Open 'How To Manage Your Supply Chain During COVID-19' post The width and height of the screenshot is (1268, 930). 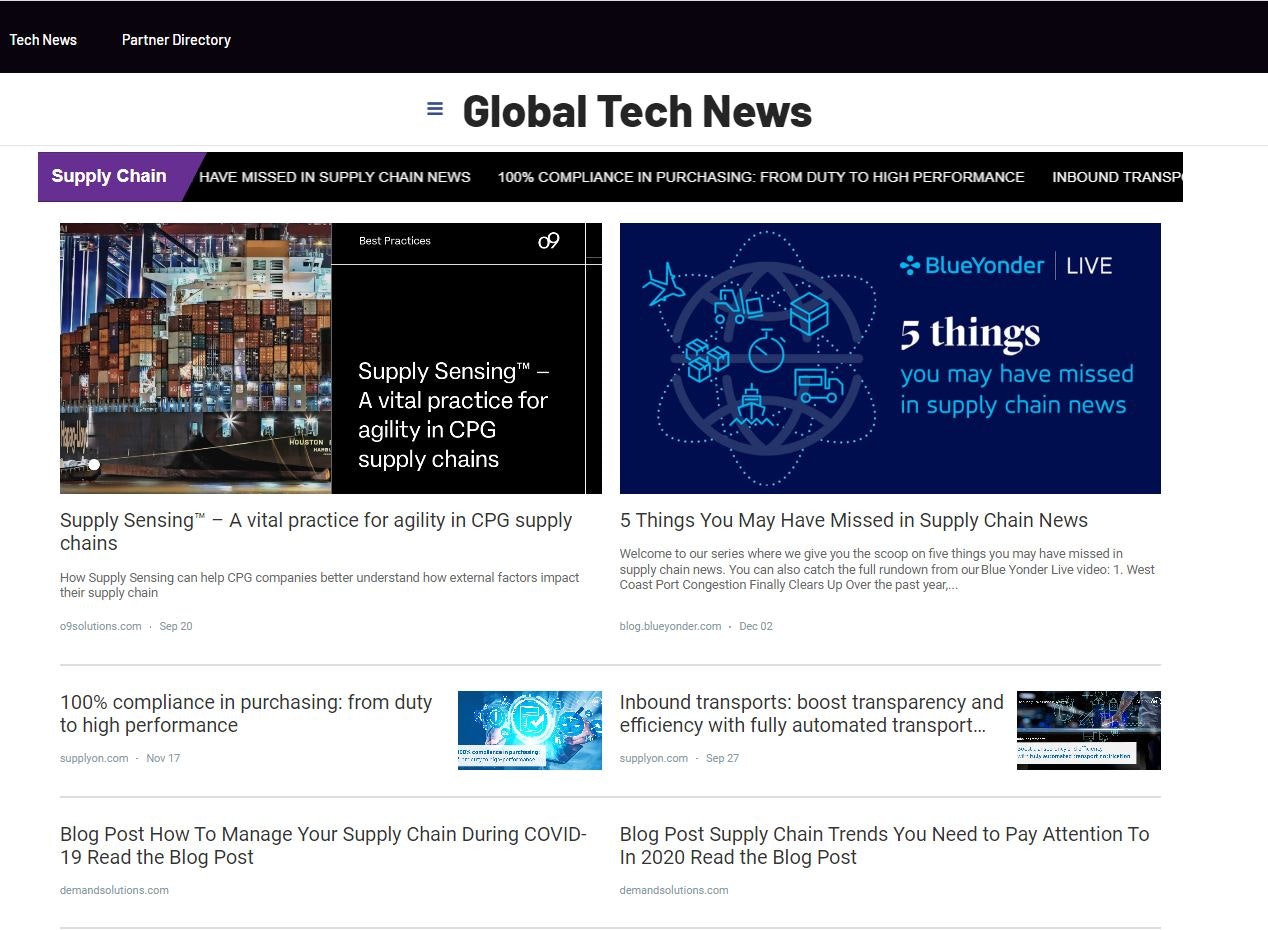coord(323,846)
